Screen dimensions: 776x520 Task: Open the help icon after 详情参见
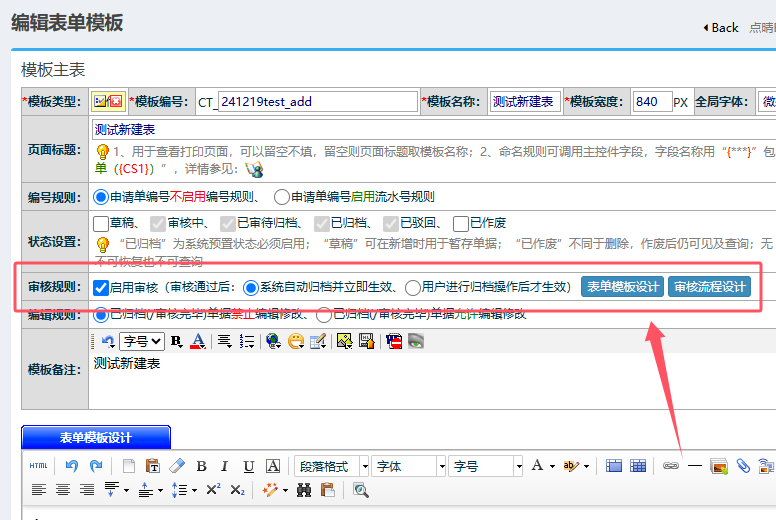tap(254, 170)
